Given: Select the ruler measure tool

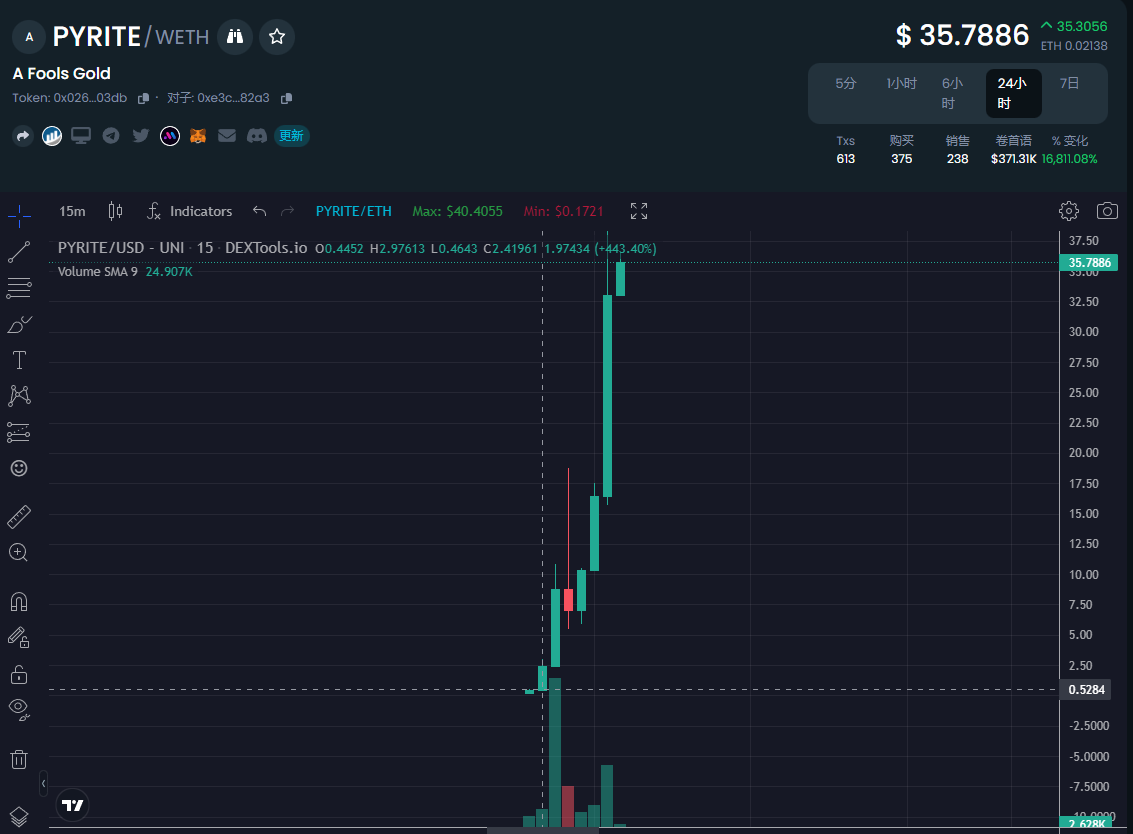Looking at the screenshot, I should click(x=19, y=516).
